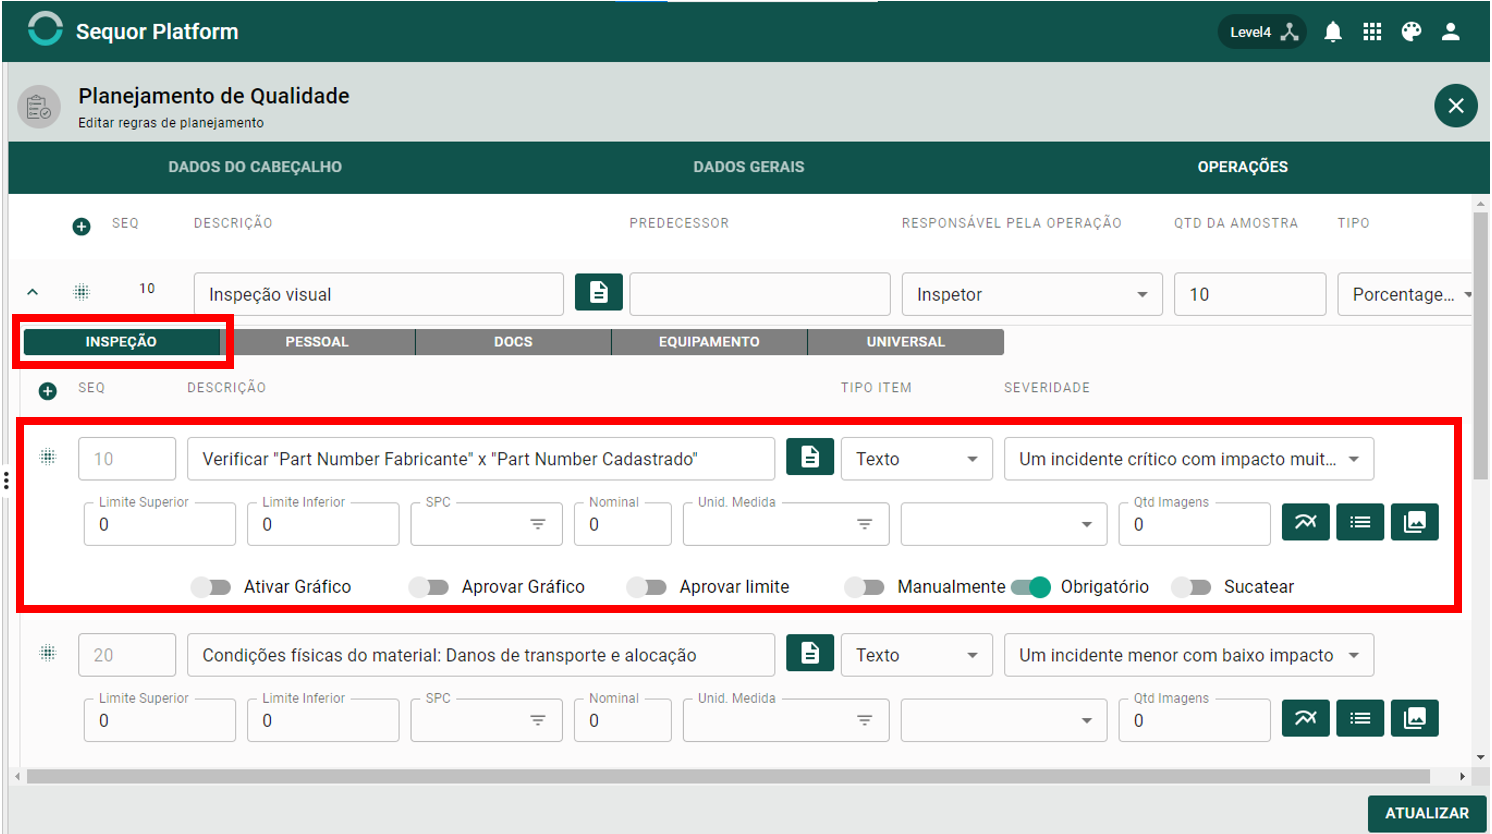
Task: Toggle the Aprovar Gráfico switch
Action: point(429,587)
